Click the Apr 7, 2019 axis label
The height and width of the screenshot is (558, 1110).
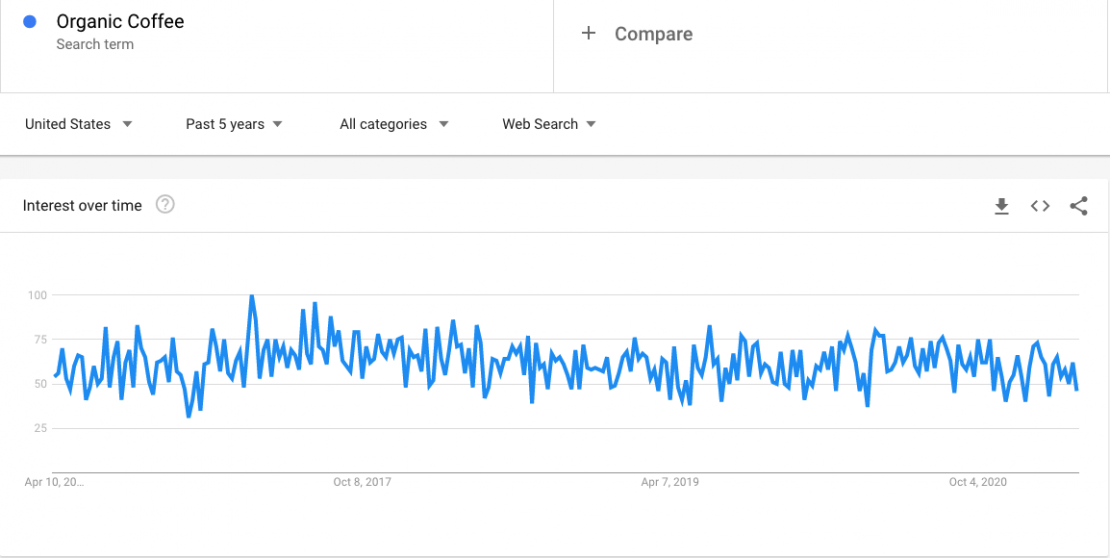tap(670, 482)
